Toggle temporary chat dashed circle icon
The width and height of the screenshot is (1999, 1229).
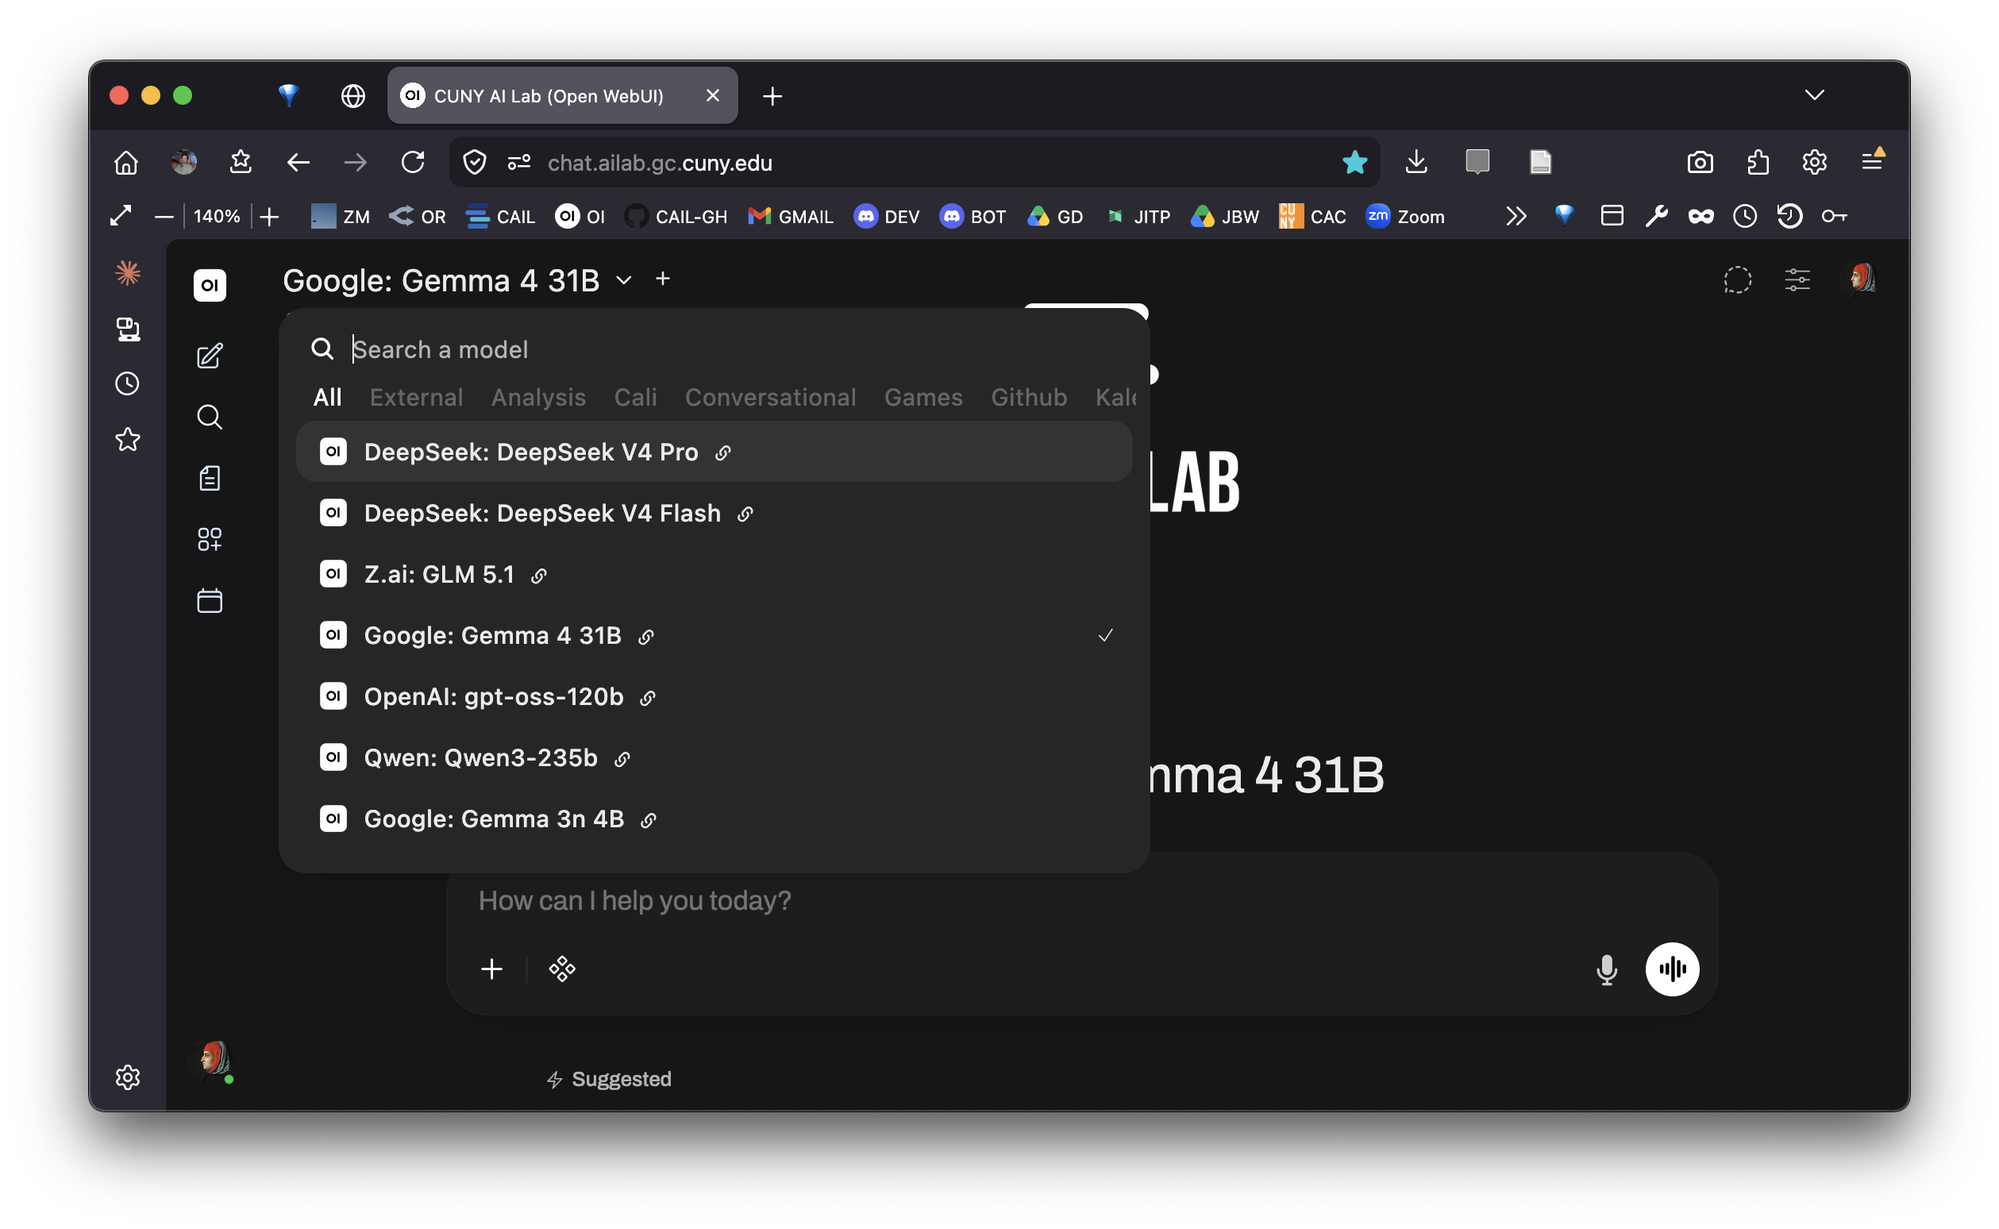tap(1738, 280)
